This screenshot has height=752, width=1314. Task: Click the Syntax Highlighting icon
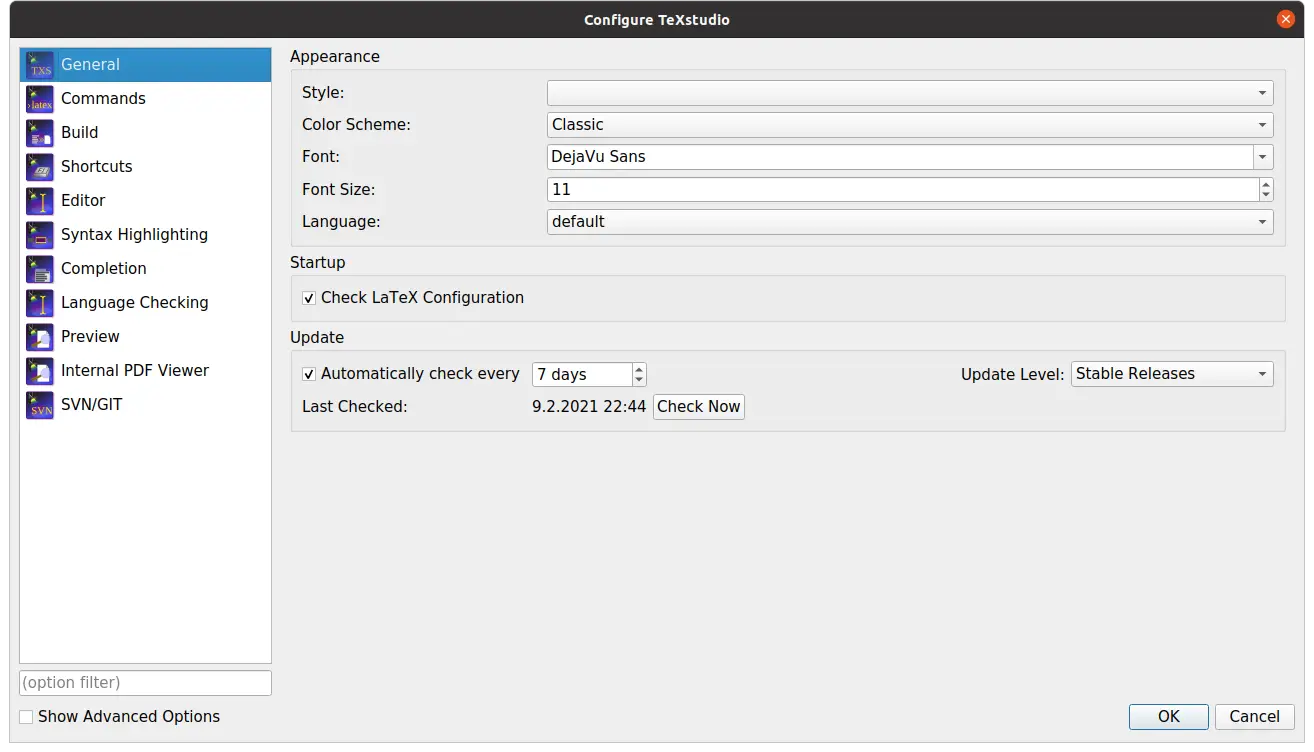tap(40, 235)
